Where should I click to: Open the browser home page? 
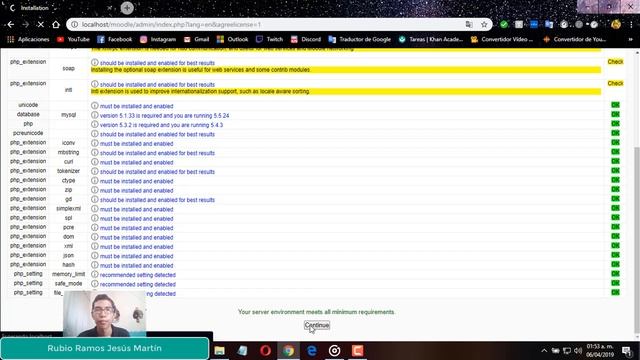point(56,24)
